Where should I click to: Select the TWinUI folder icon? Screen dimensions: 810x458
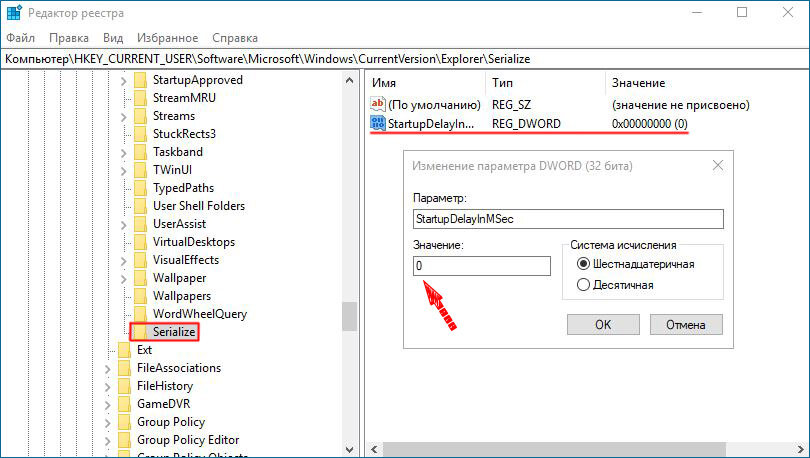pos(140,170)
